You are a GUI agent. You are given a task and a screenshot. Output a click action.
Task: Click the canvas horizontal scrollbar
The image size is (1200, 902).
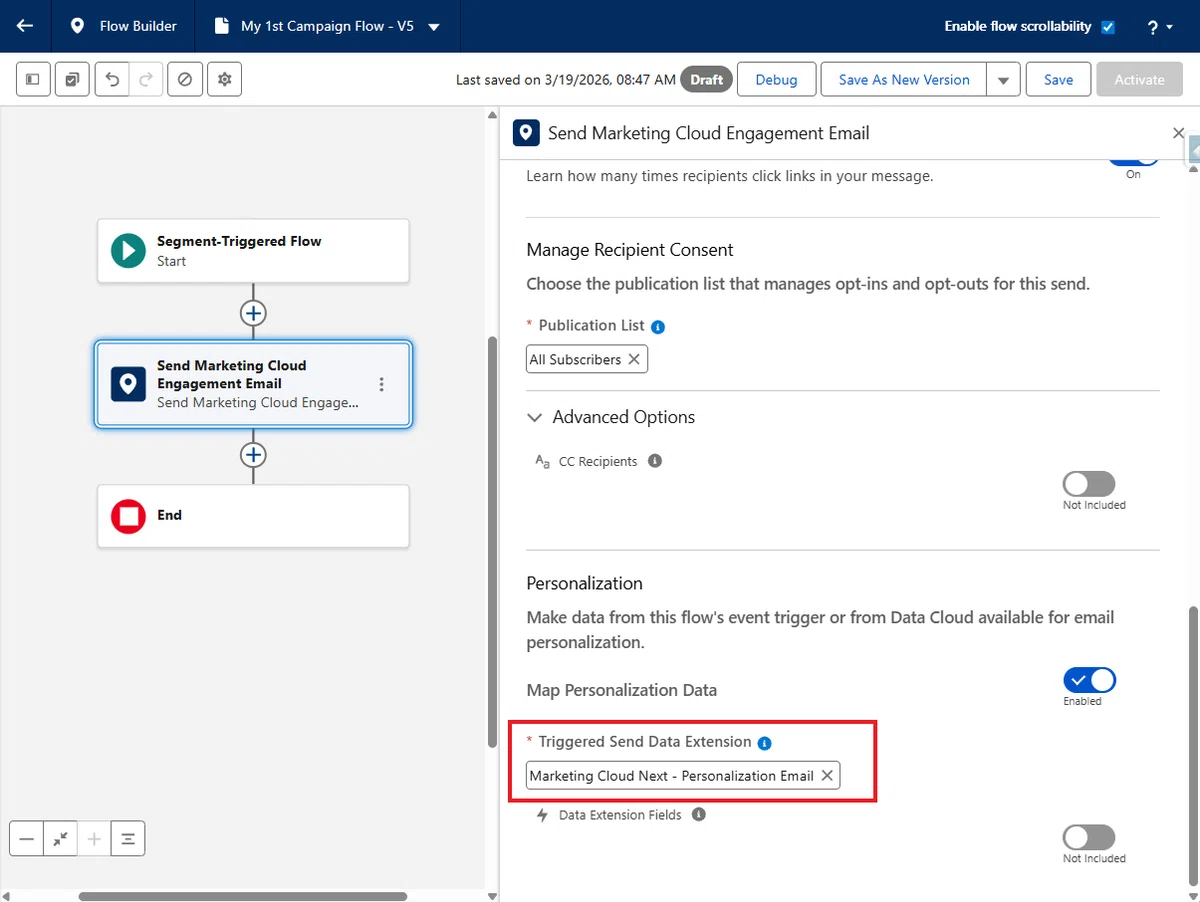tap(243, 897)
